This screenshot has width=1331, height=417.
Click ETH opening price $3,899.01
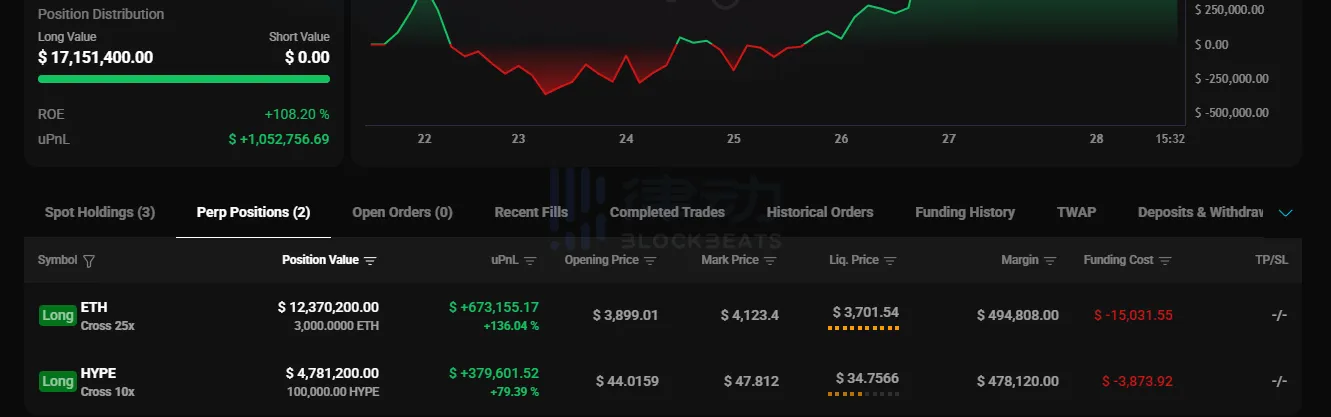click(625, 315)
